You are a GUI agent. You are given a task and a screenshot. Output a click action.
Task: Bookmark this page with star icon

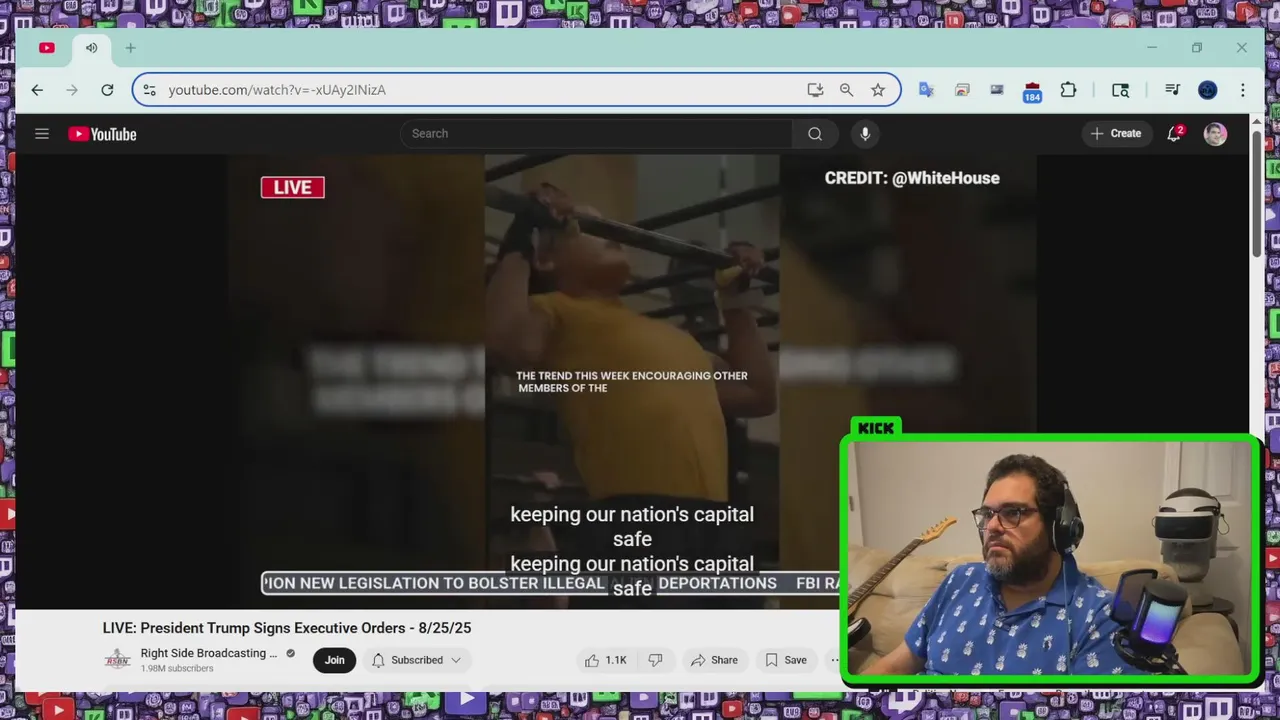[x=878, y=90]
